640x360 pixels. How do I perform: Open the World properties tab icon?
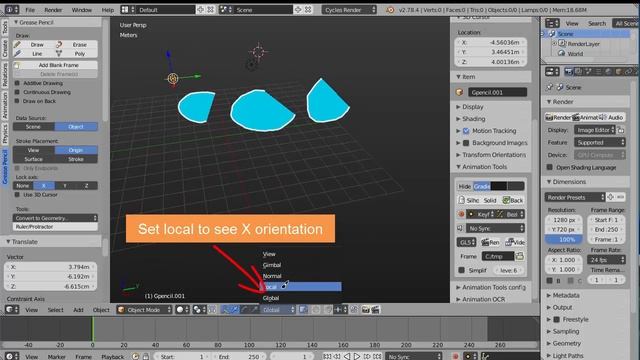click(608, 72)
